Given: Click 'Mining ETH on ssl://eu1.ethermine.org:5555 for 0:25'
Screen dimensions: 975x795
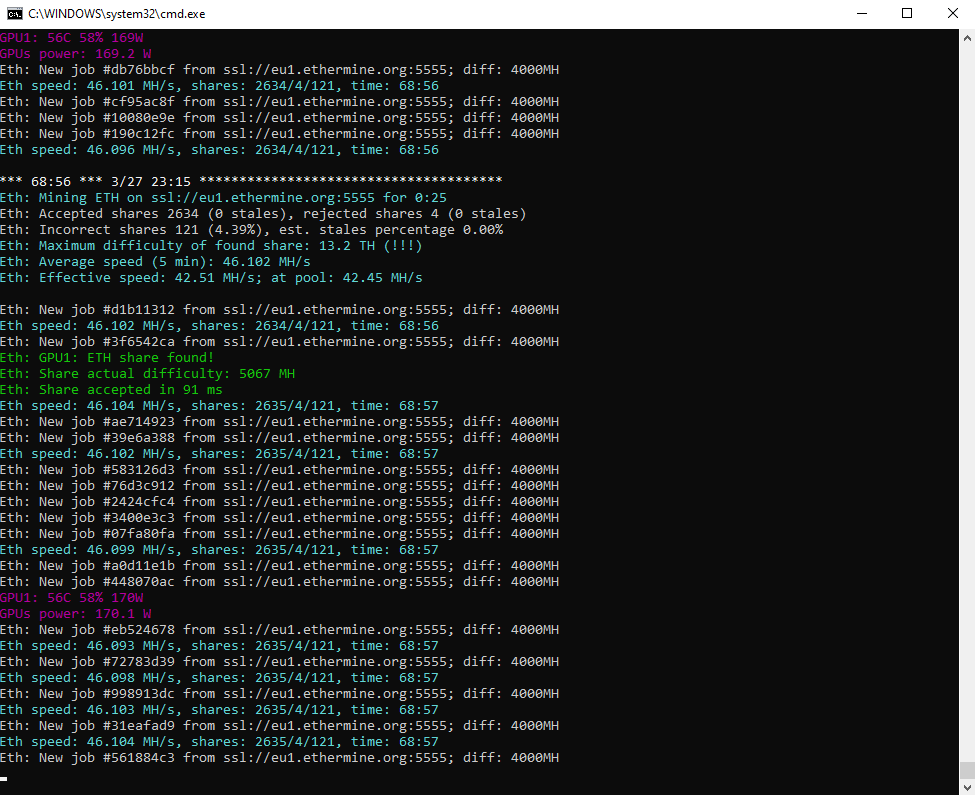Looking at the screenshot, I should click(x=223, y=198).
